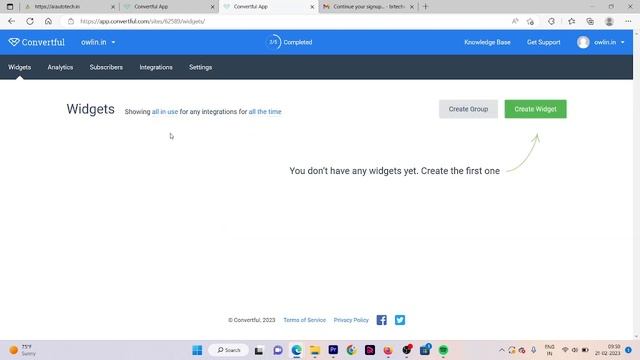Viewport: 640px width, 360px height.
Task: Open Premiere Pro on the taskbar
Action: 333,350
